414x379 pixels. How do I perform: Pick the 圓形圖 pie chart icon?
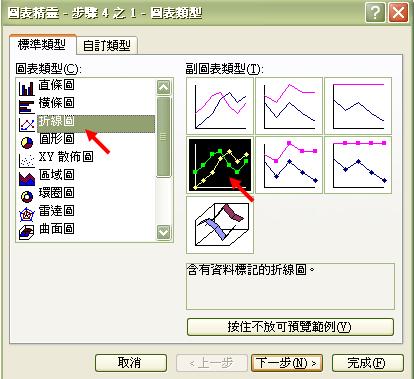coord(27,143)
